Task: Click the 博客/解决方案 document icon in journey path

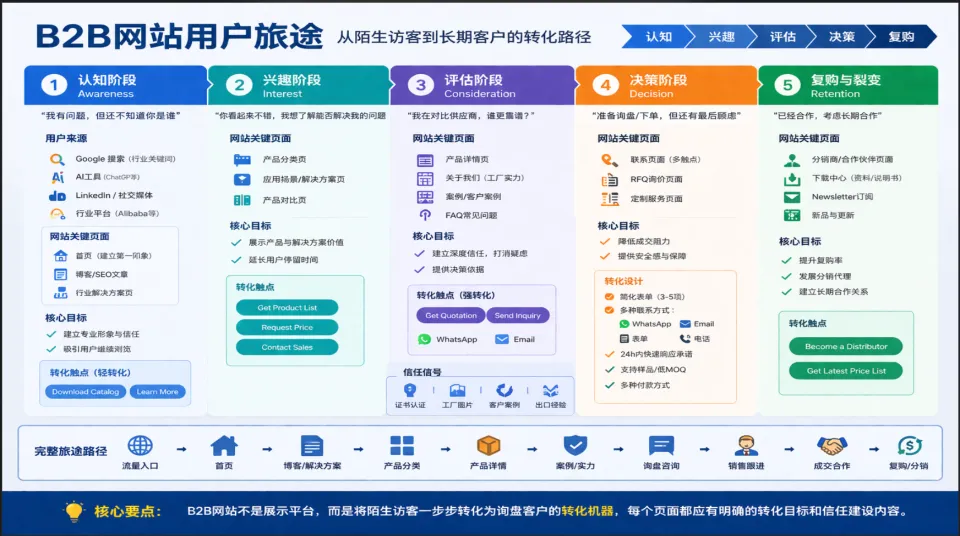Action: tap(312, 445)
